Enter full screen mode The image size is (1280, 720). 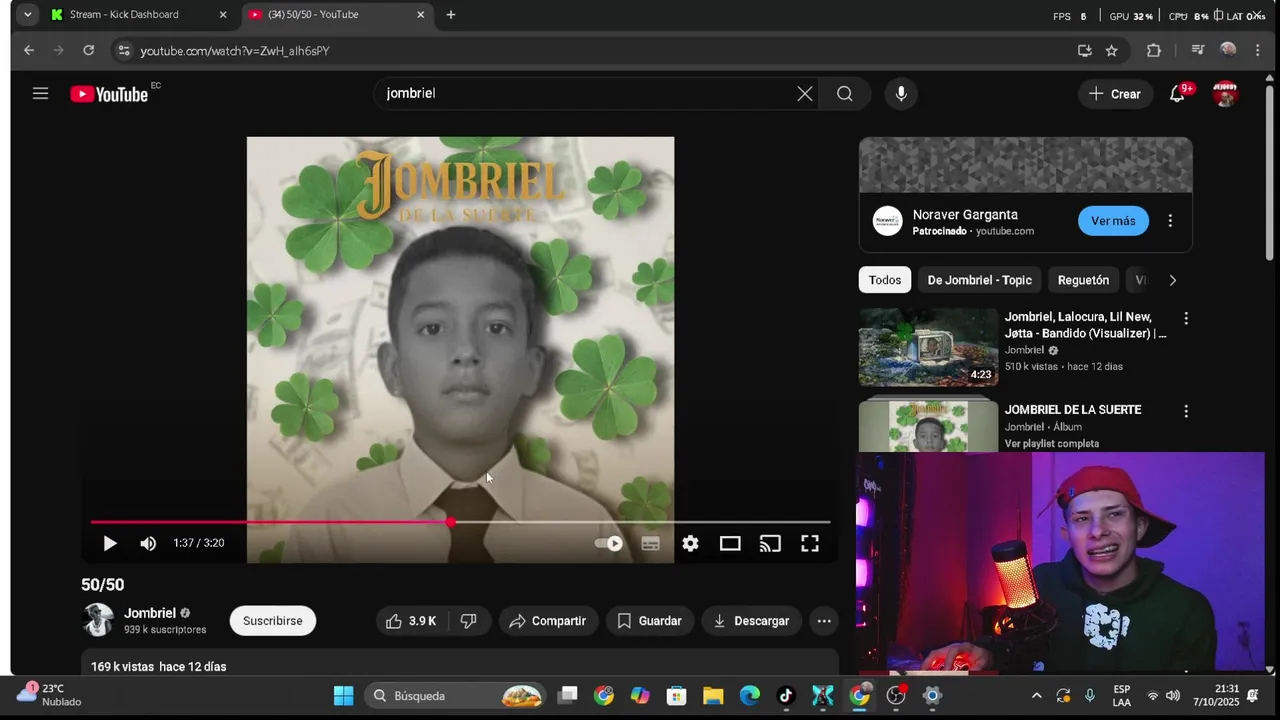coord(810,543)
